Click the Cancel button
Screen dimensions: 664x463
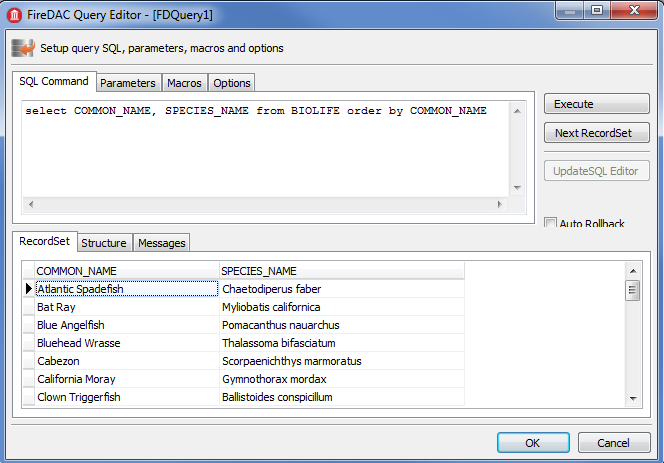tap(614, 443)
